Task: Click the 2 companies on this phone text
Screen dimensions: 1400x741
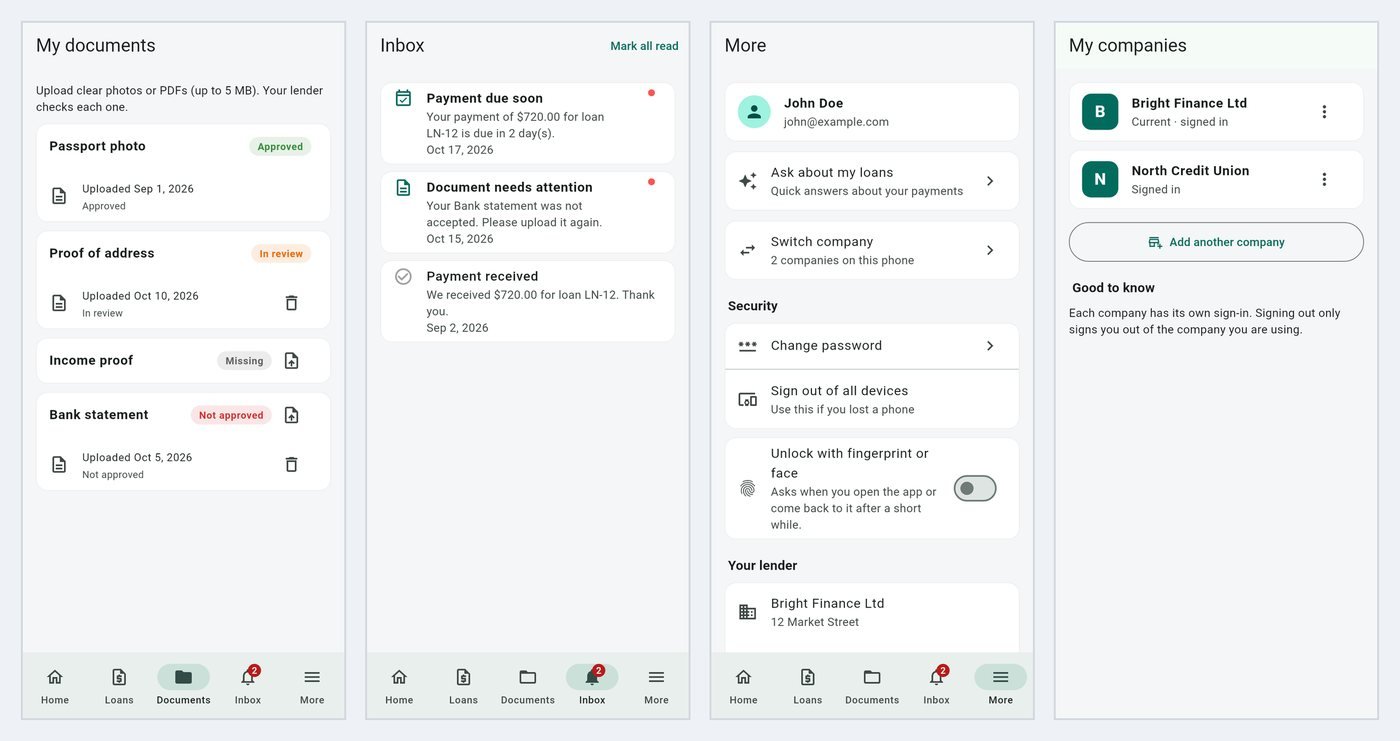Action: click(x=843, y=260)
